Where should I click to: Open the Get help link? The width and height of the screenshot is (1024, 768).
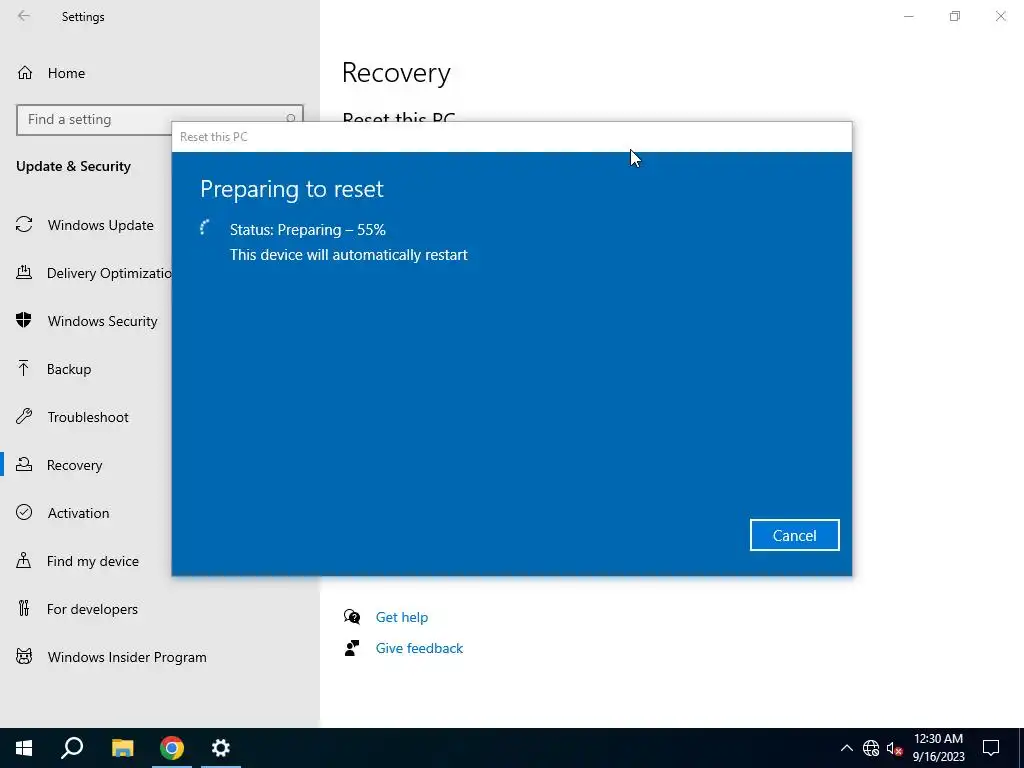point(402,617)
